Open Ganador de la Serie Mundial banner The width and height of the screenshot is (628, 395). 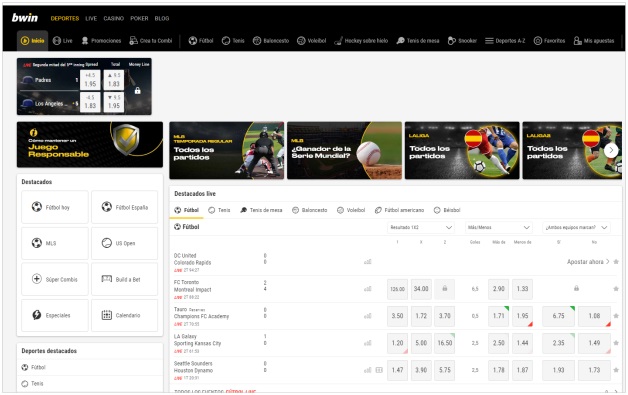point(344,150)
